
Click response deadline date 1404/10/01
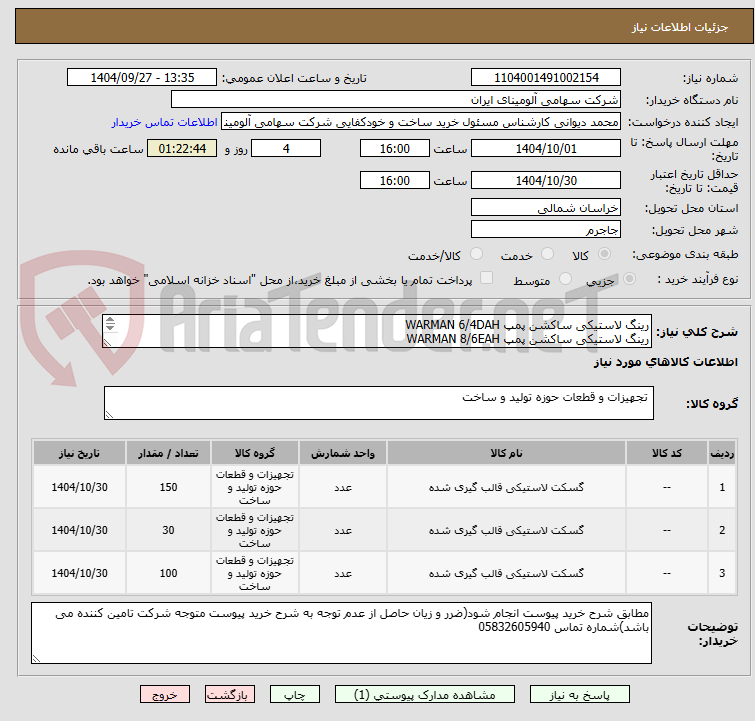(x=546, y=148)
